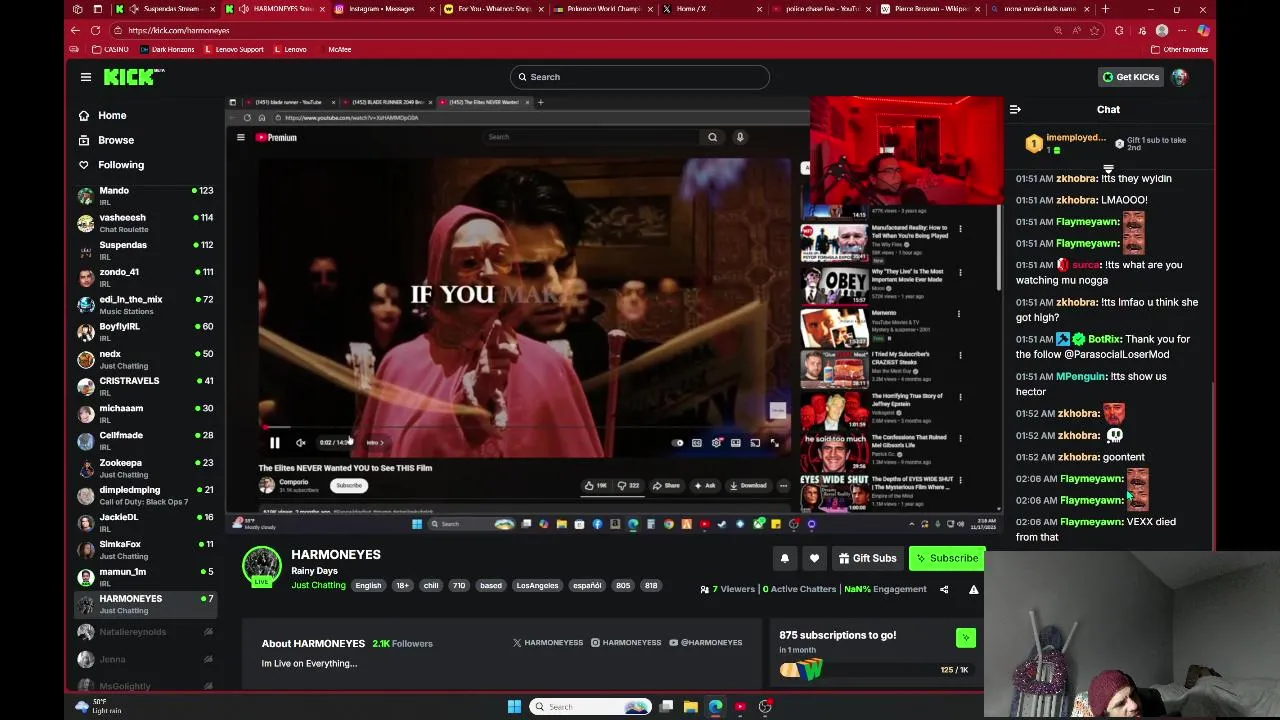Click the bell notification button for HARMONEYES
Viewport: 1280px width, 720px height.
(x=785, y=558)
